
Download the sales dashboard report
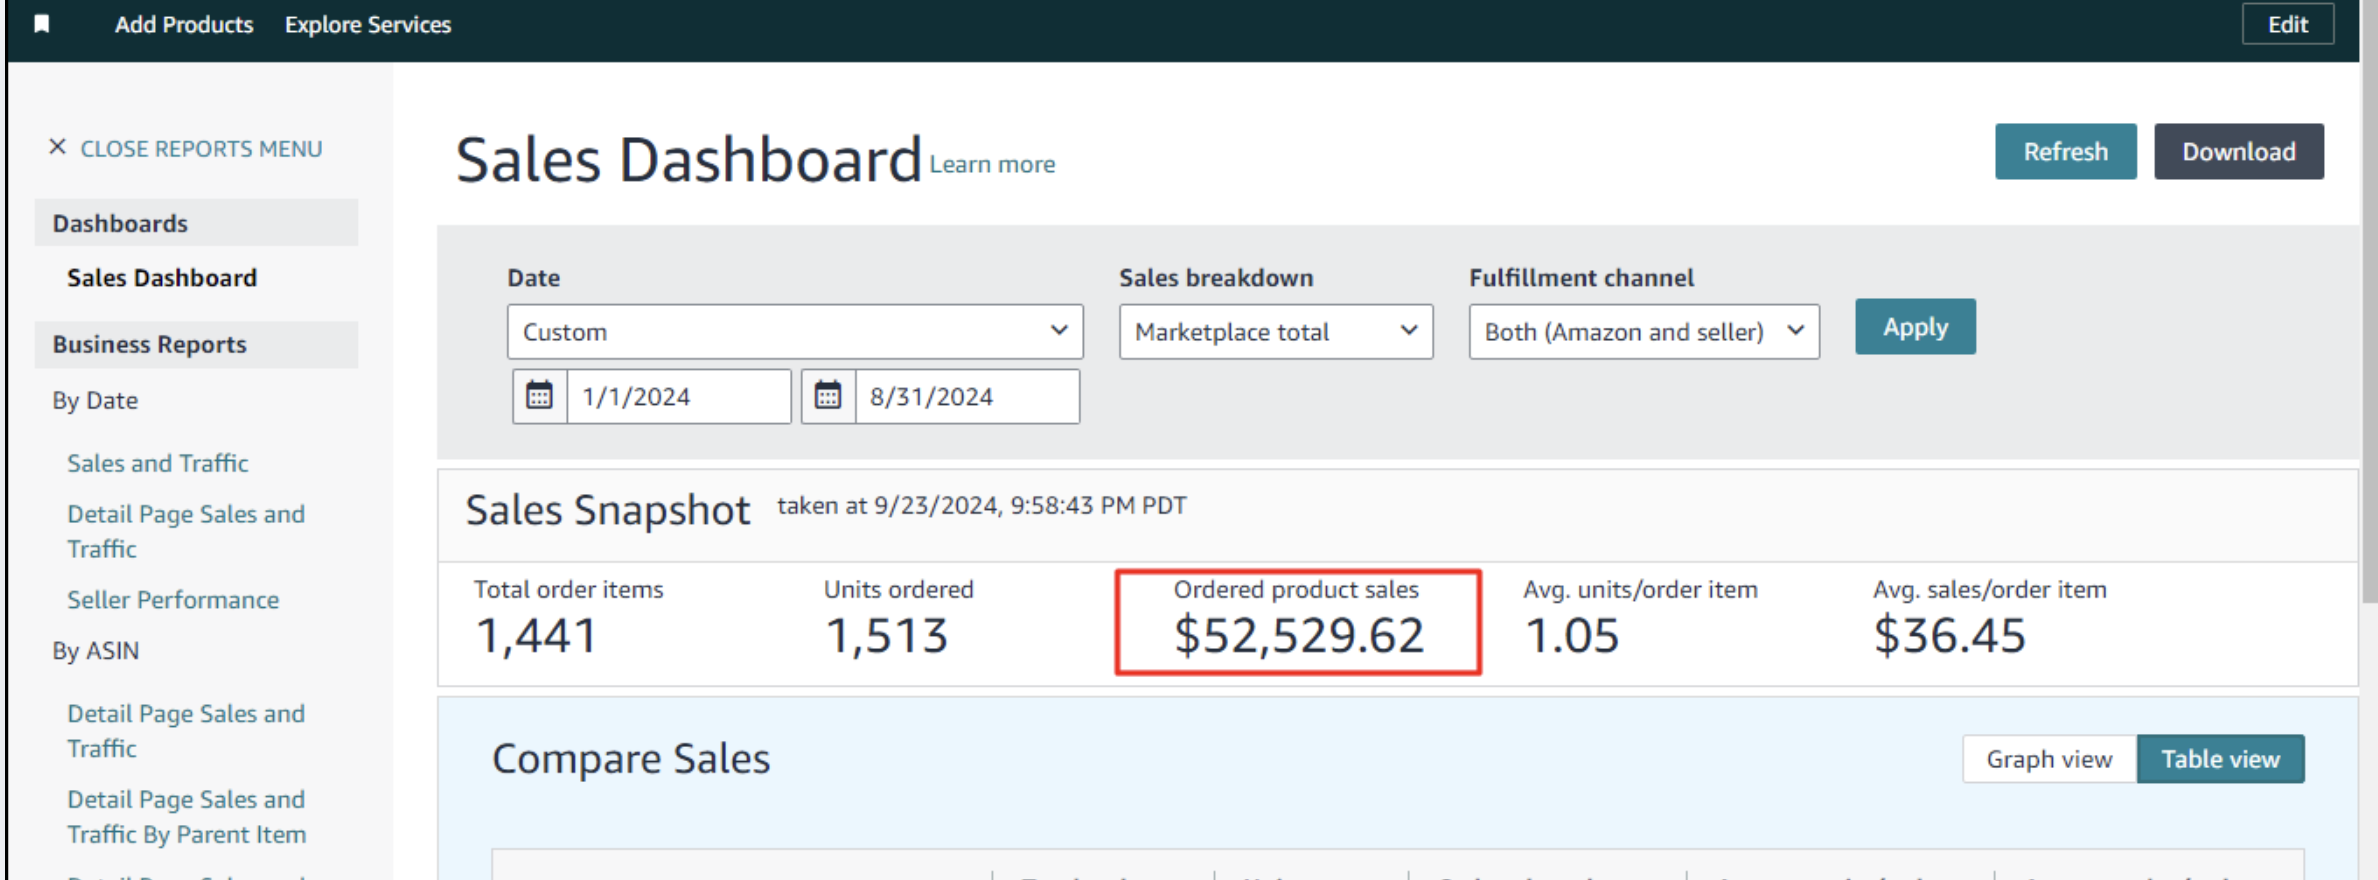pos(2238,152)
